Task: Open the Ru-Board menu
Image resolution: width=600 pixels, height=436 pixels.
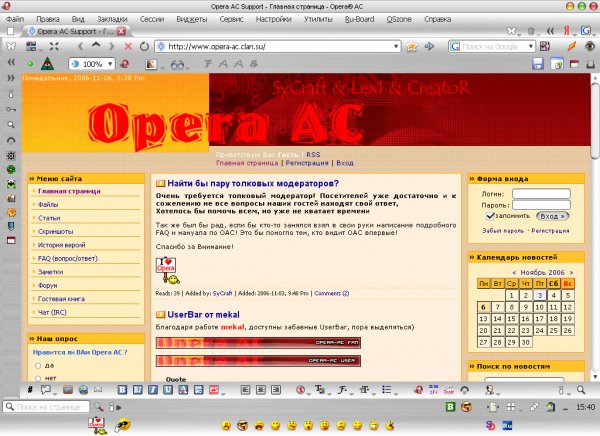Action: (x=359, y=19)
